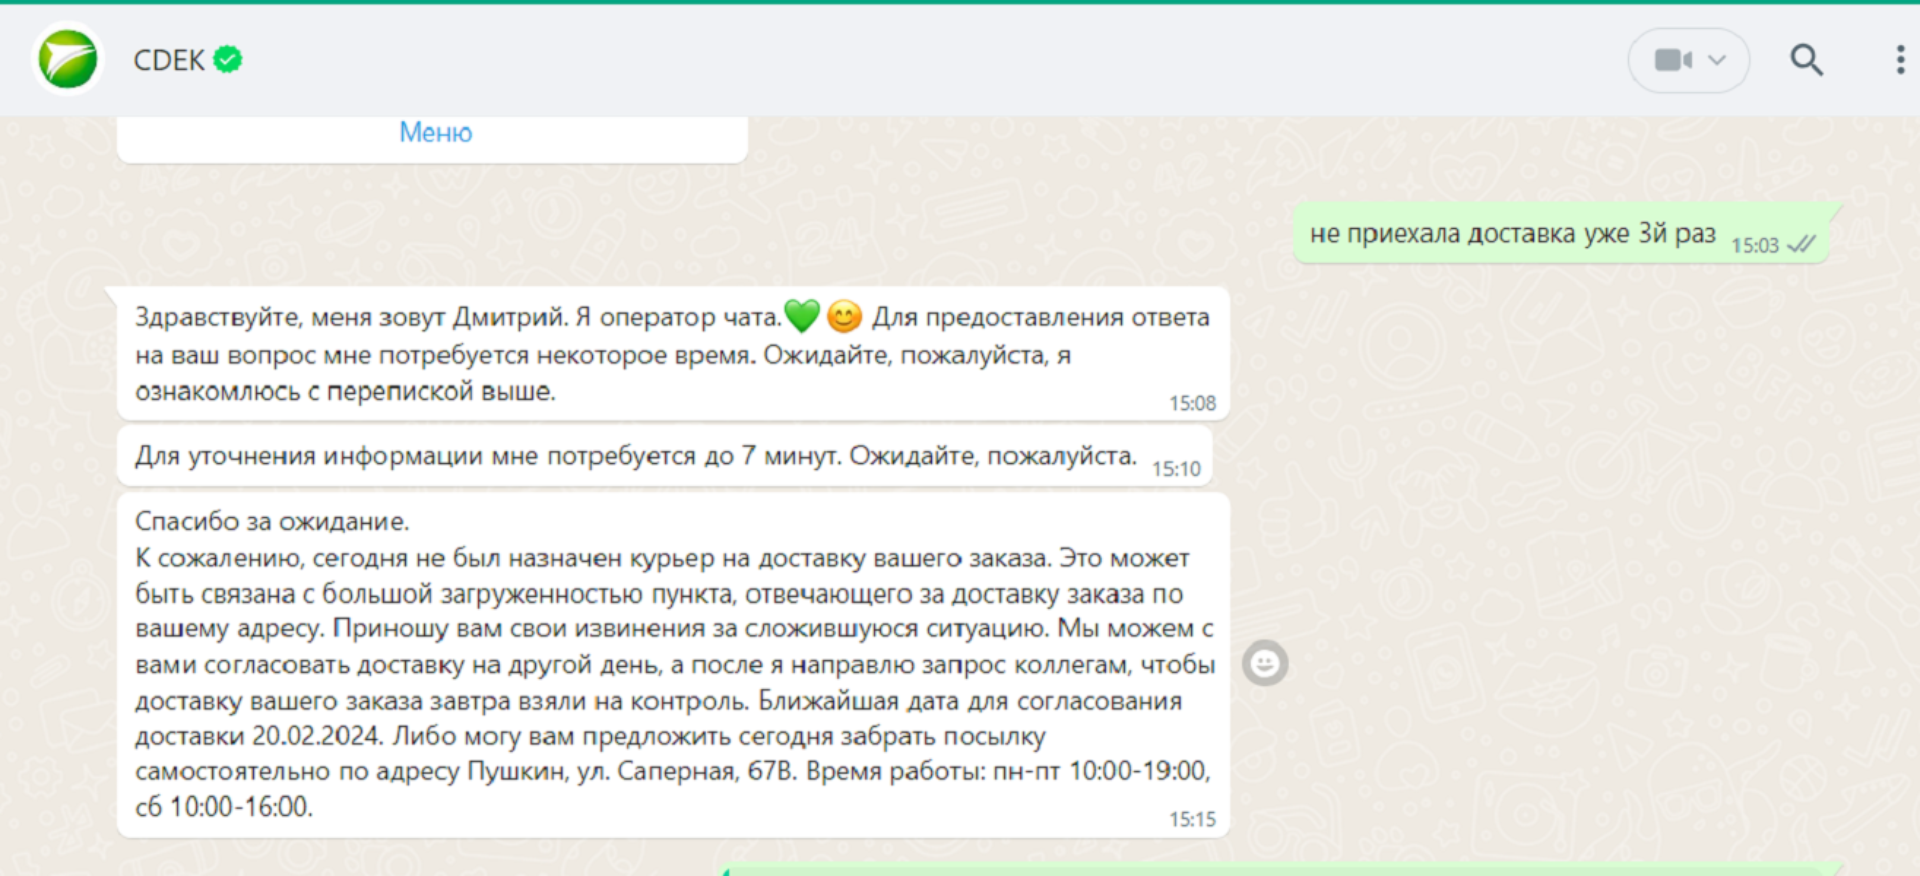The width and height of the screenshot is (1920, 876).
Task: Select the 'Спасибо за ожидание.' message line
Action: coord(272,521)
